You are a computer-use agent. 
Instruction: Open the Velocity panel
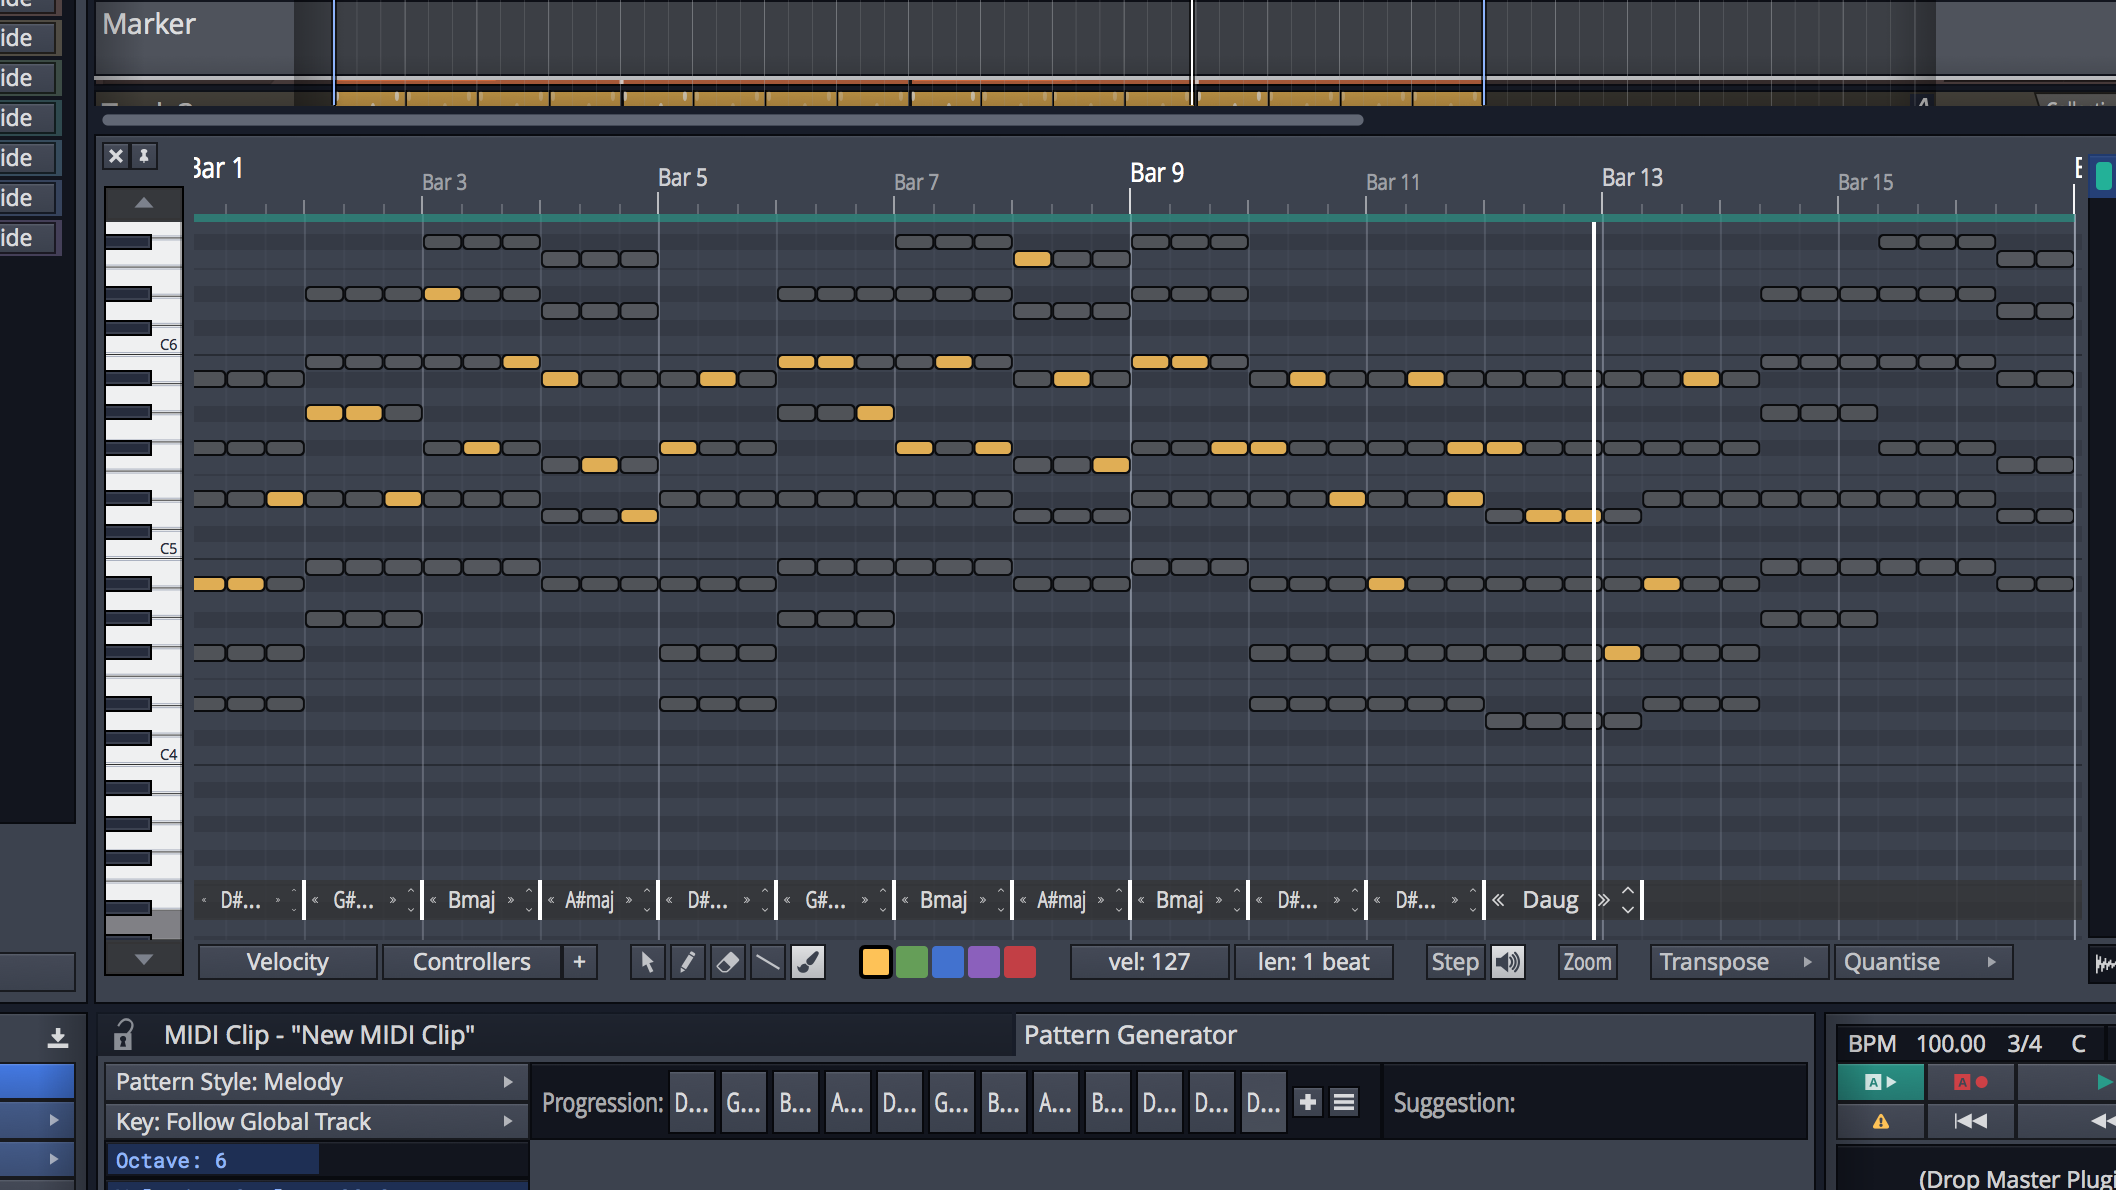tap(287, 962)
